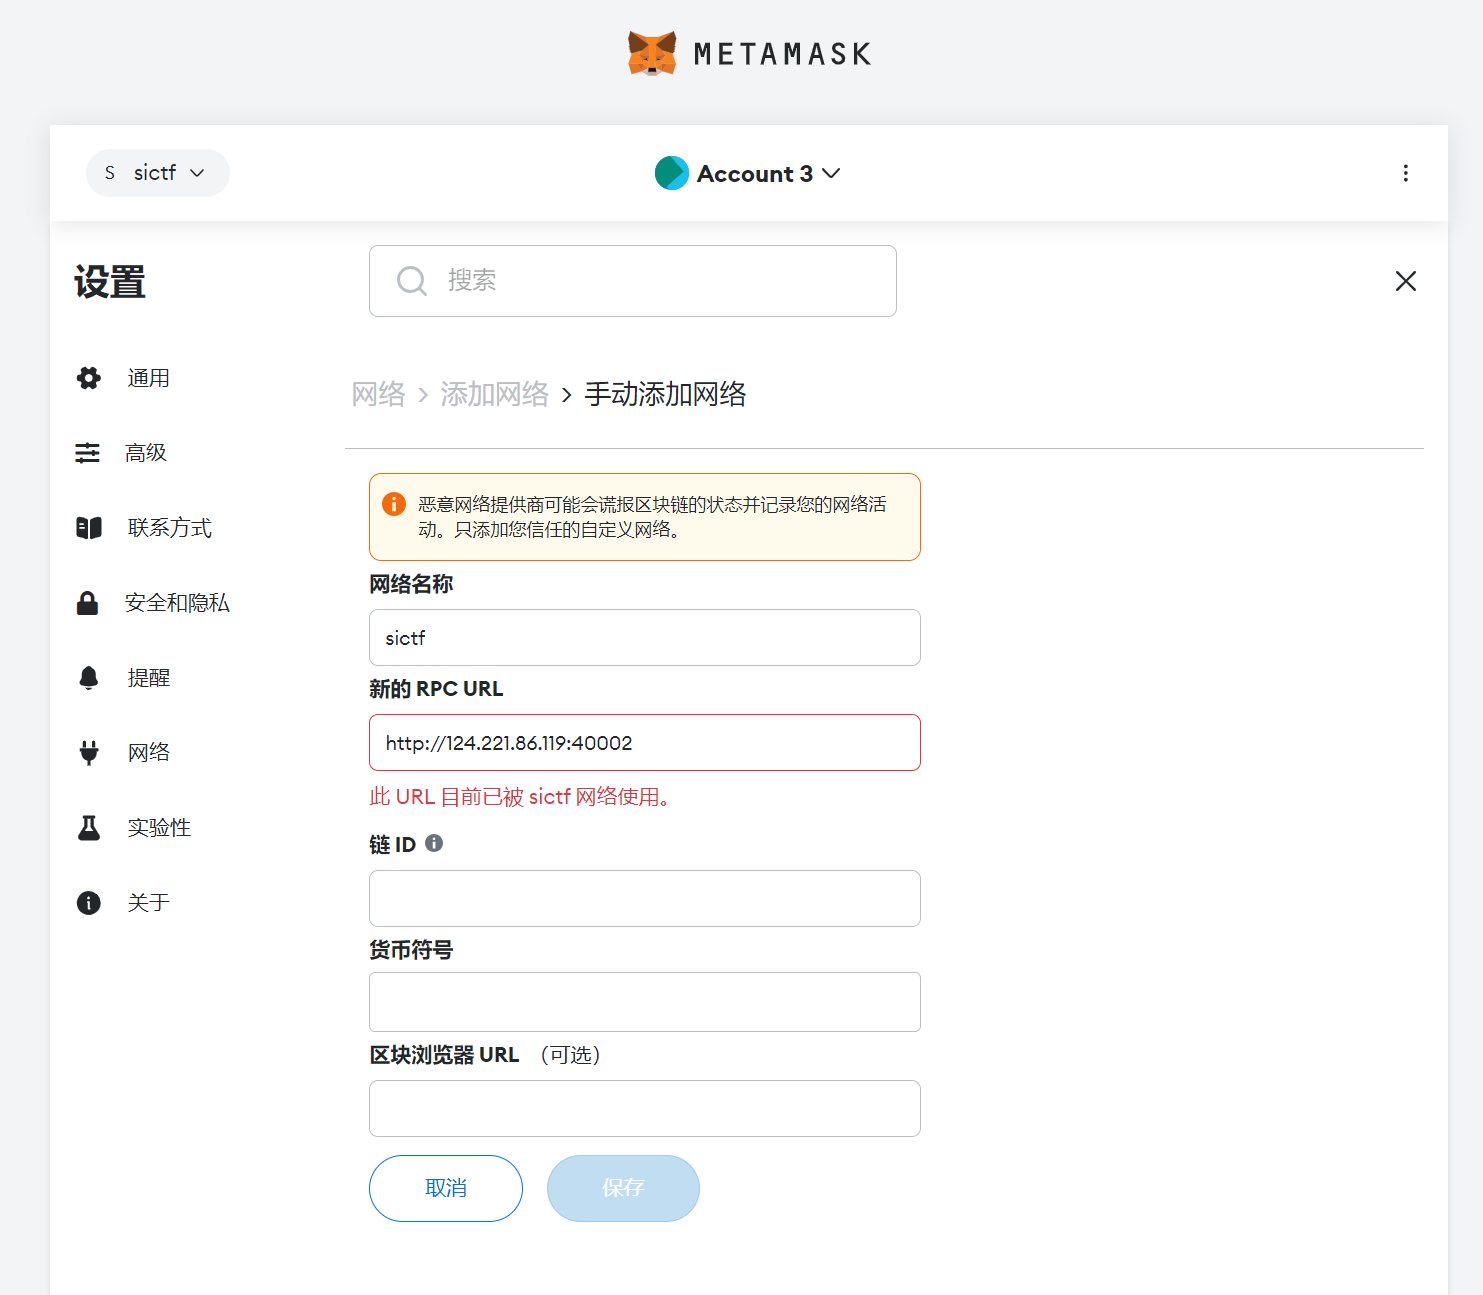Select the 联系方式 settings tab
Image resolution: width=1483 pixels, height=1295 pixels.
click(170, 528)
